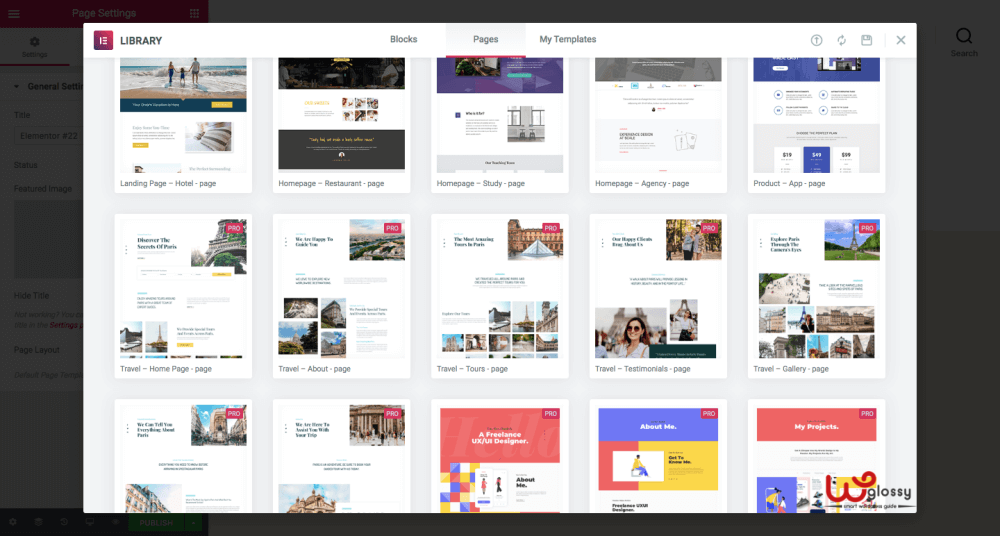Open Travel – About template thumbnail

(x=341, y=288)
